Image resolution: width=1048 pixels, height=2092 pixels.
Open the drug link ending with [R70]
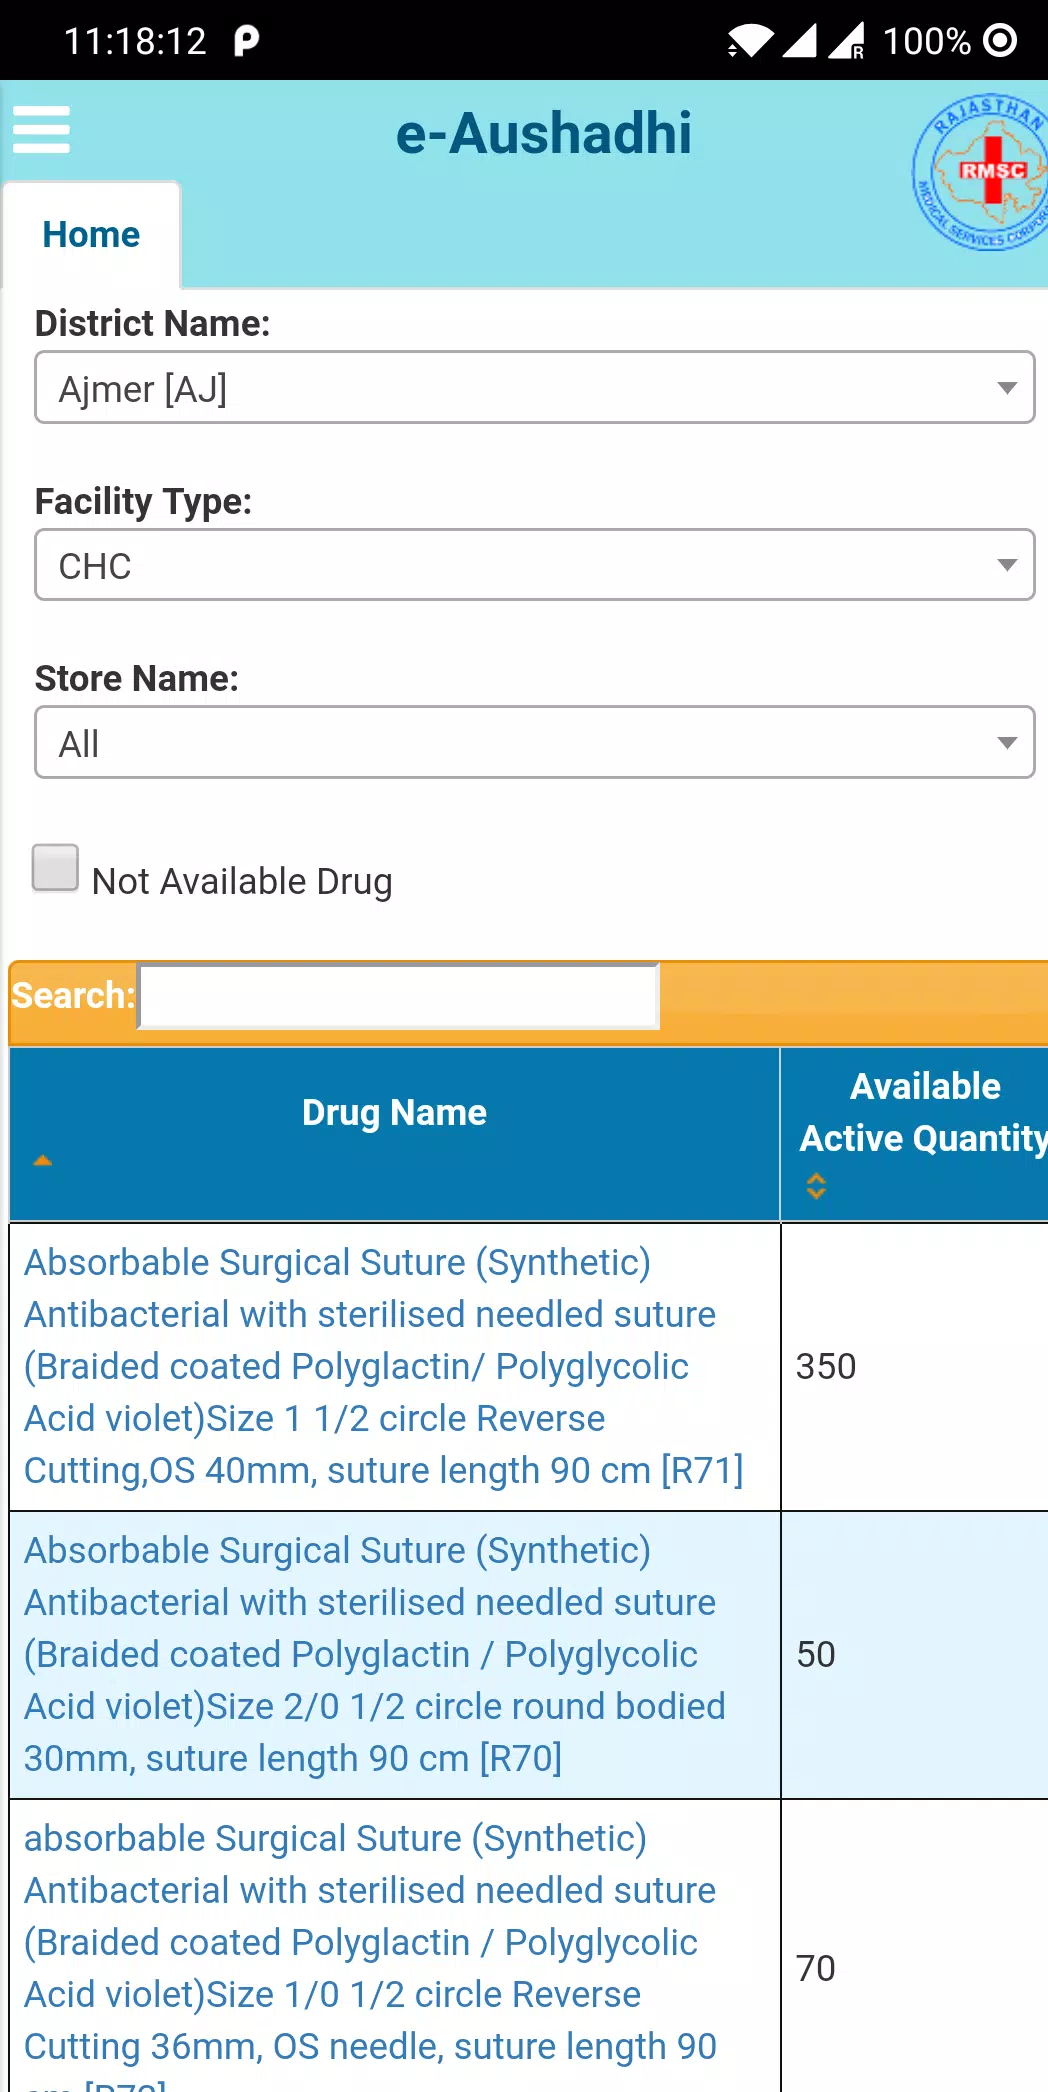374,1654
